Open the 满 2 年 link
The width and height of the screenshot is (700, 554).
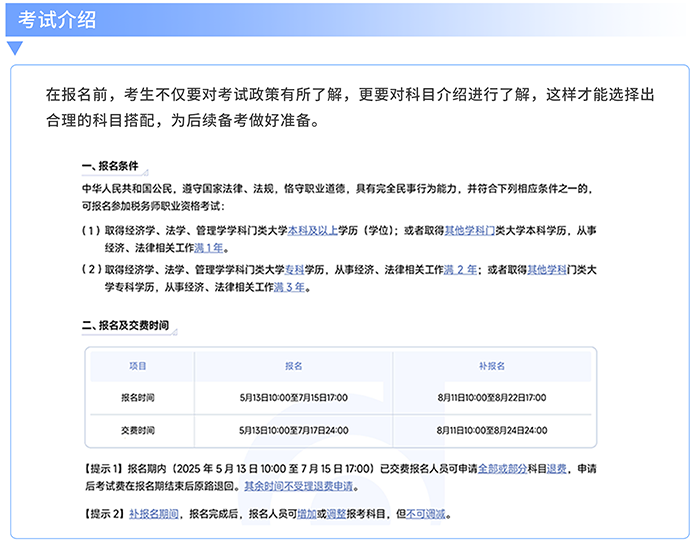pos(461,270)
